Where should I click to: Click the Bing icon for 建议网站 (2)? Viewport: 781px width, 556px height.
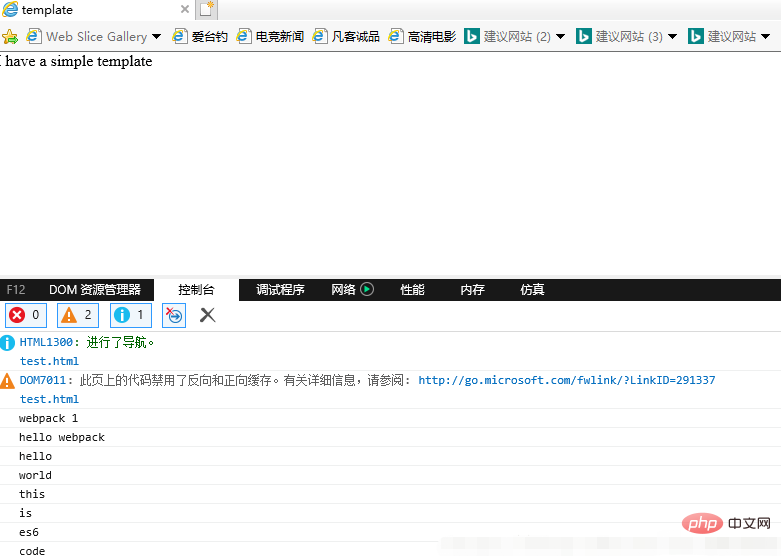pos(472,36)
